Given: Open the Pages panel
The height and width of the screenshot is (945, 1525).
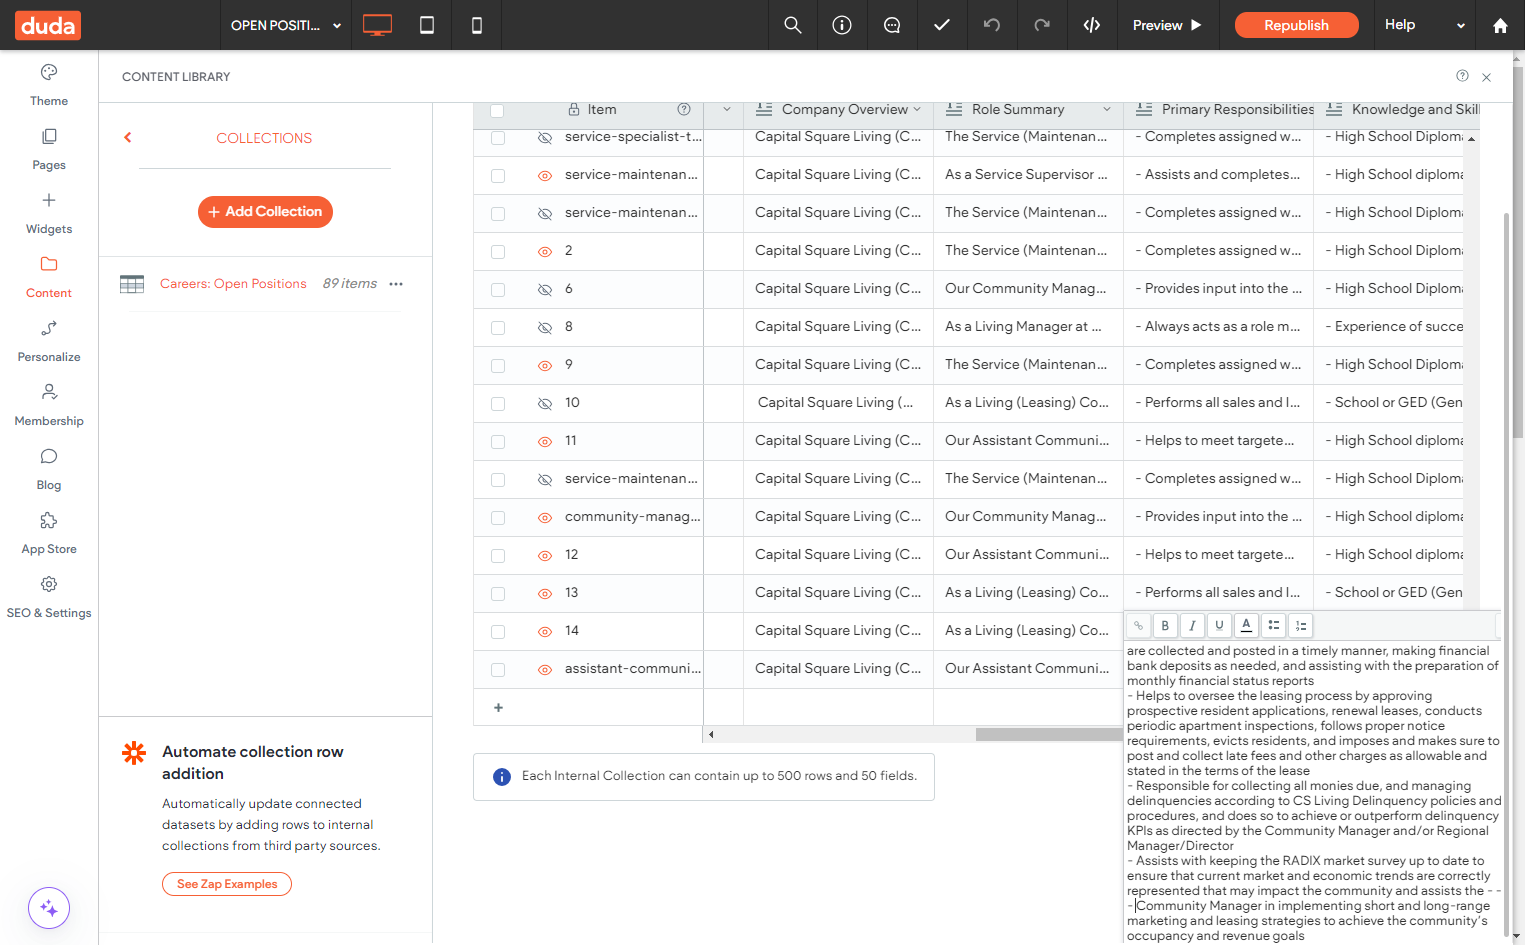Looking at the screenshot, I should coord(49,149).
